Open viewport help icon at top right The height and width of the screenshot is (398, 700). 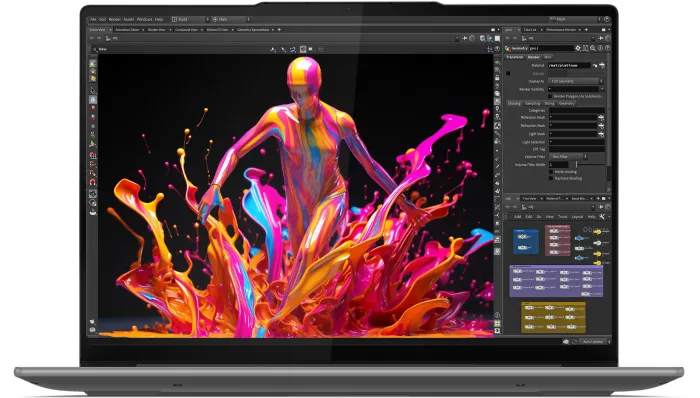[497, 49]
